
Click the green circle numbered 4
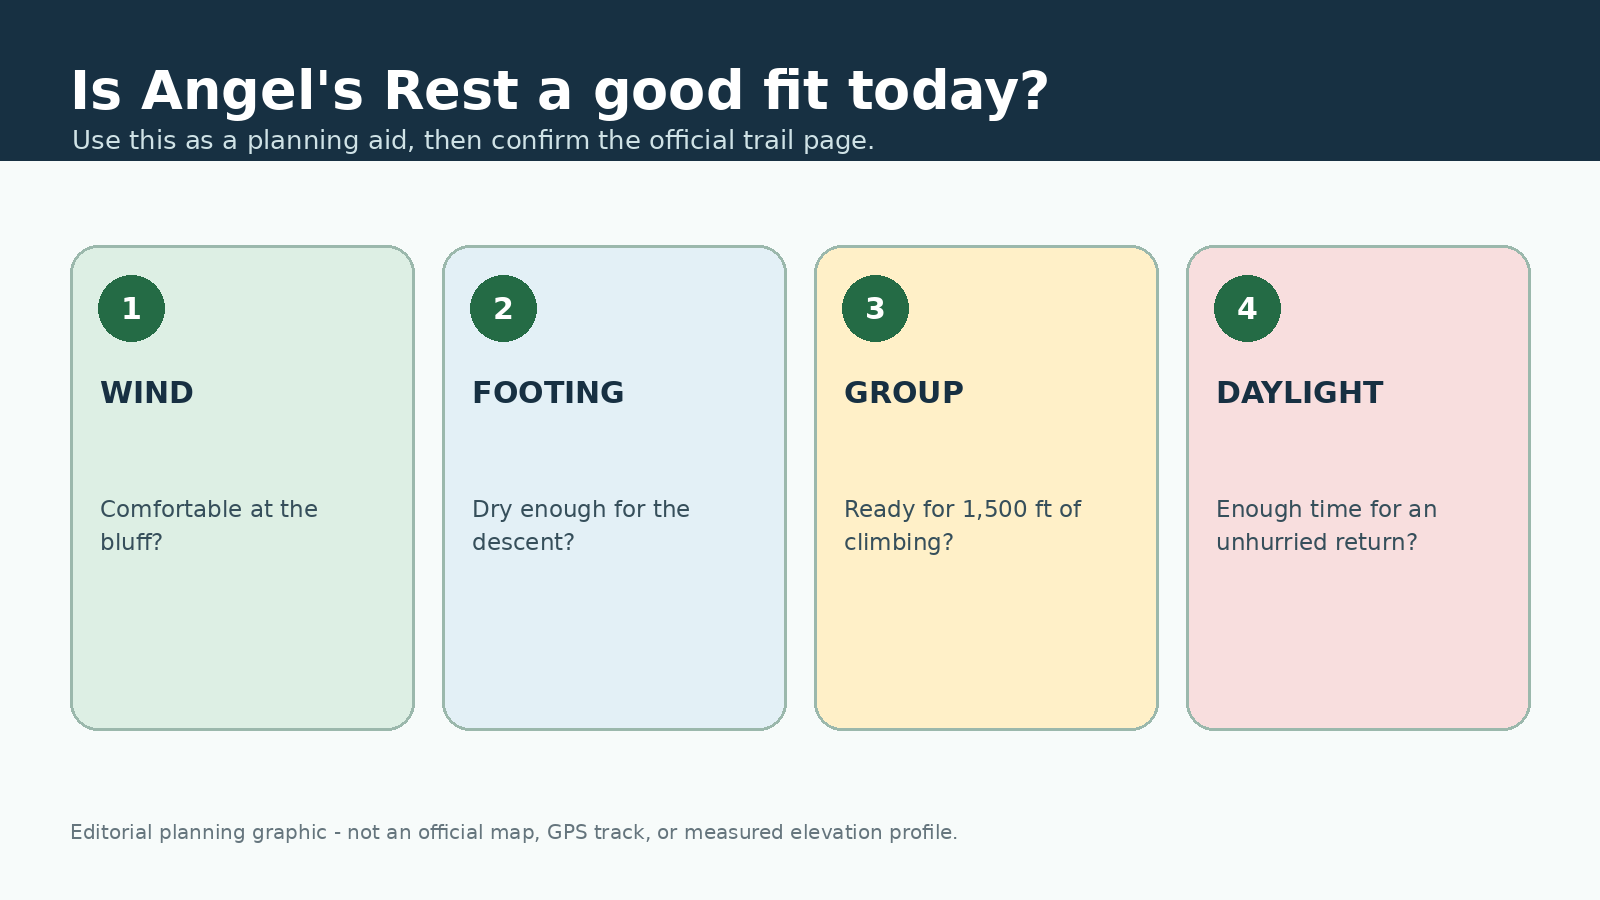point(1247,308)
